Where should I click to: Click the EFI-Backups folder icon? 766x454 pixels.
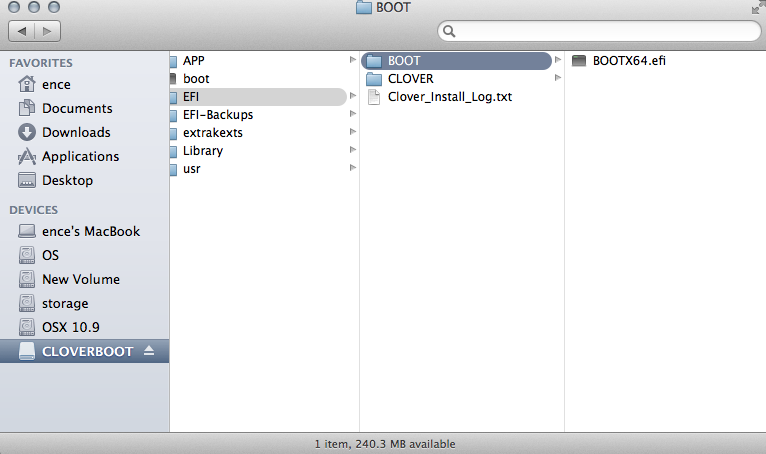pos(173,115)
